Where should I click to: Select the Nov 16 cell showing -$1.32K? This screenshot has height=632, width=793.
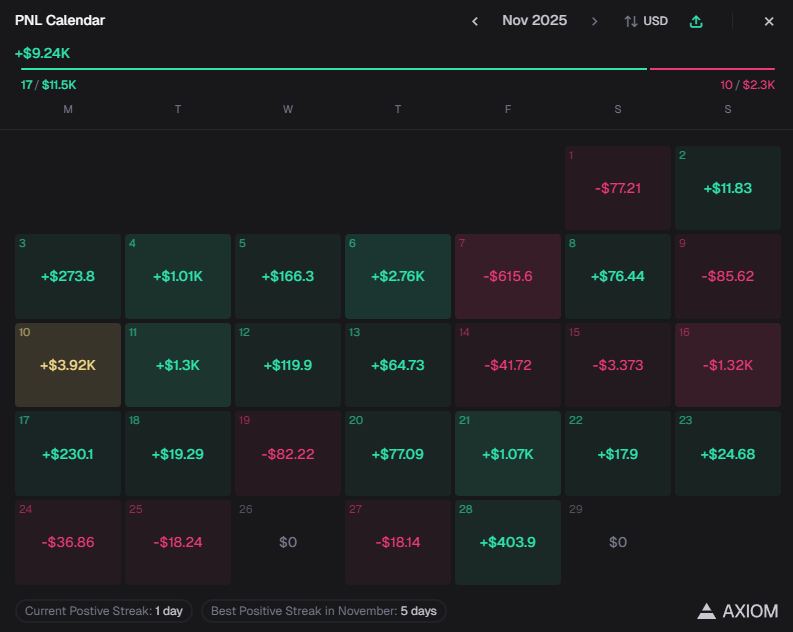(728, 365)
